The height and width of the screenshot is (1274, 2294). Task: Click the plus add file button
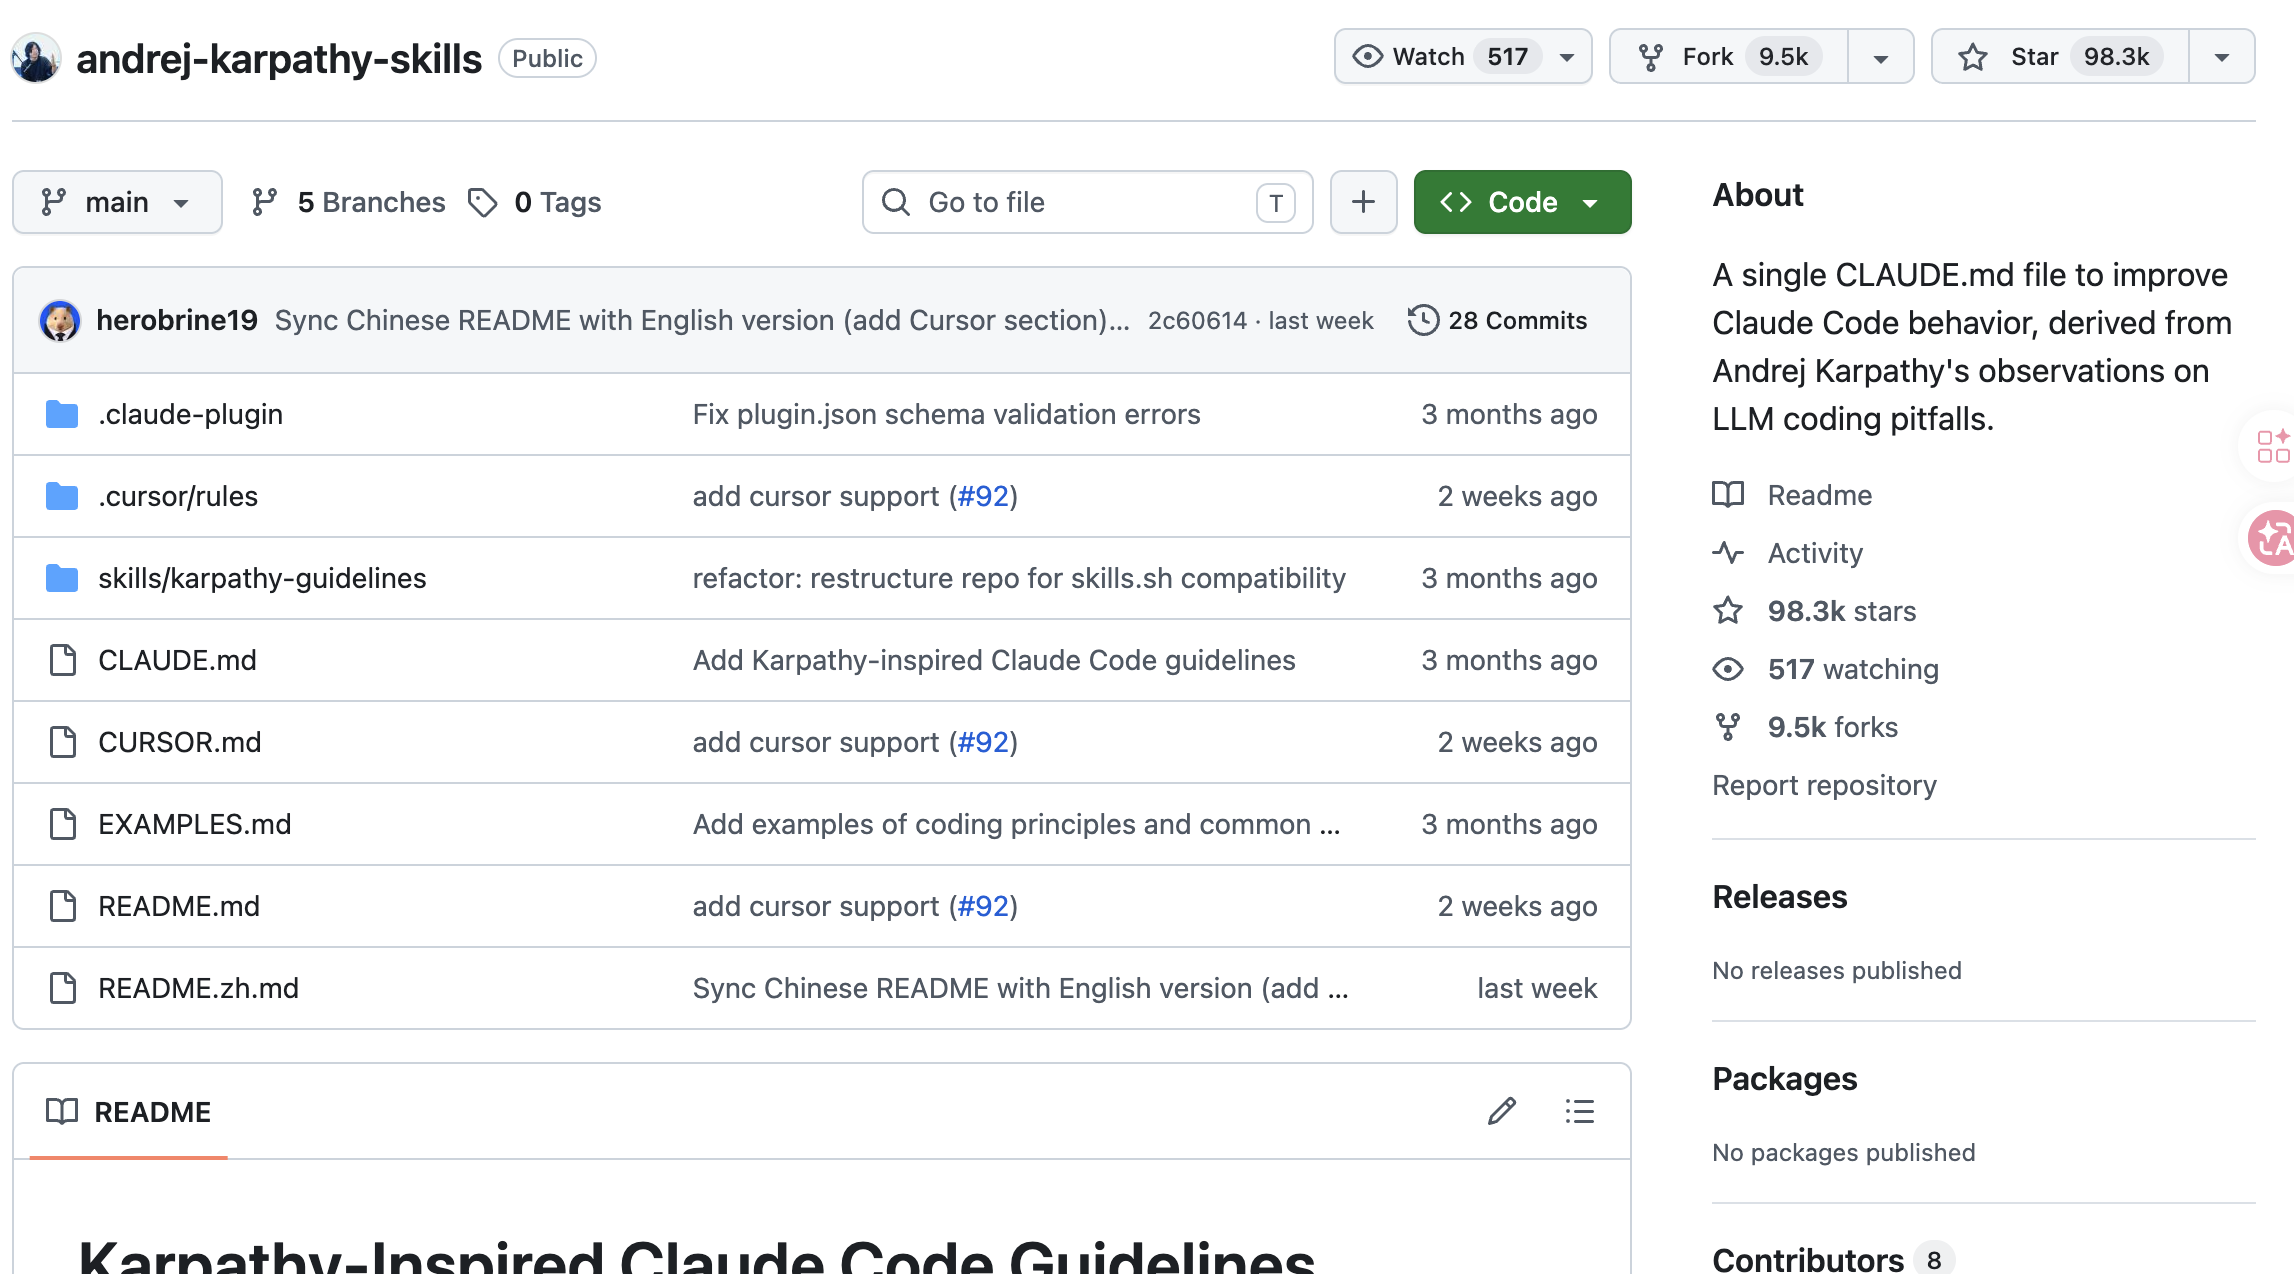click(1363, 202)
